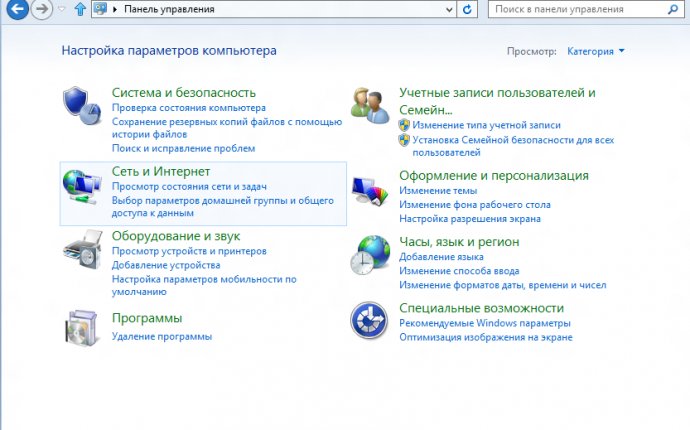Open Проверка состояния компьютера

(x=189, y=108)
